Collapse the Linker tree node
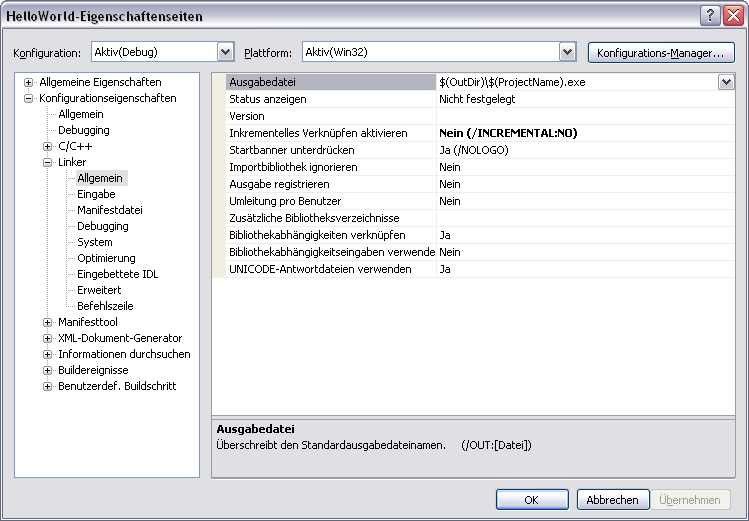This screenshot has width=749, height=521. [x=48, y=162]
